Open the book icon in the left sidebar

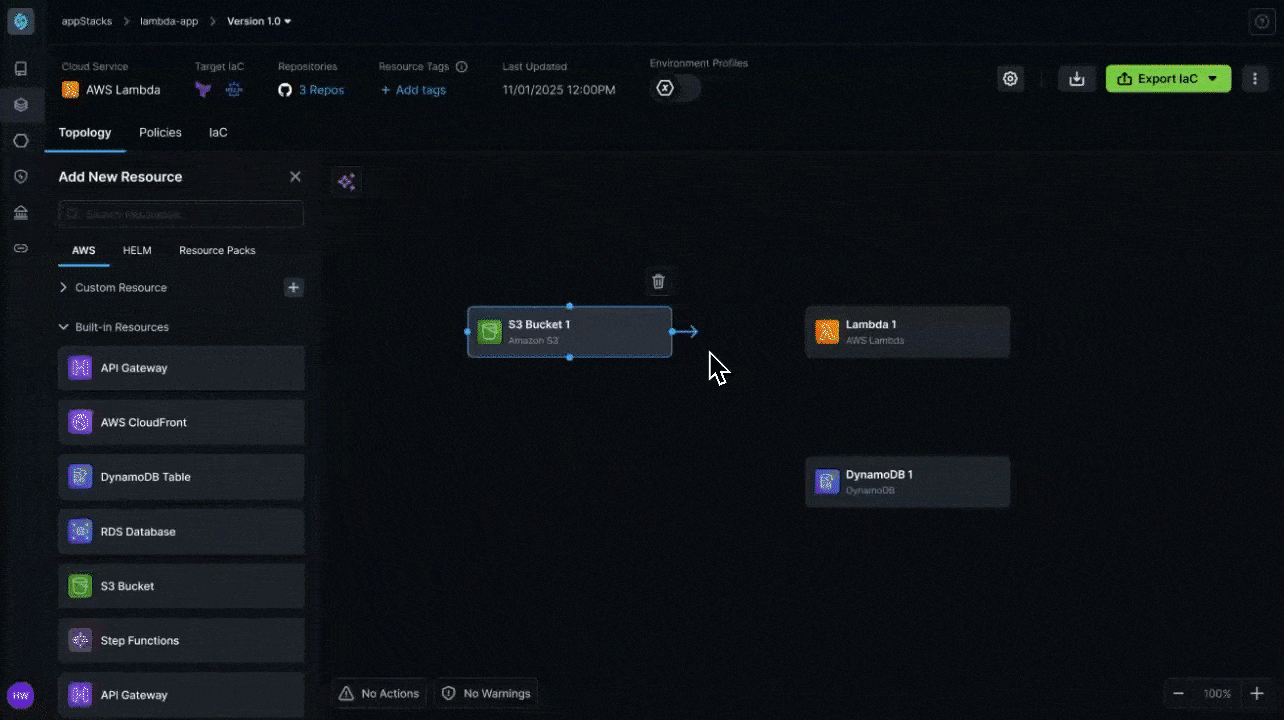coord(21,69)
